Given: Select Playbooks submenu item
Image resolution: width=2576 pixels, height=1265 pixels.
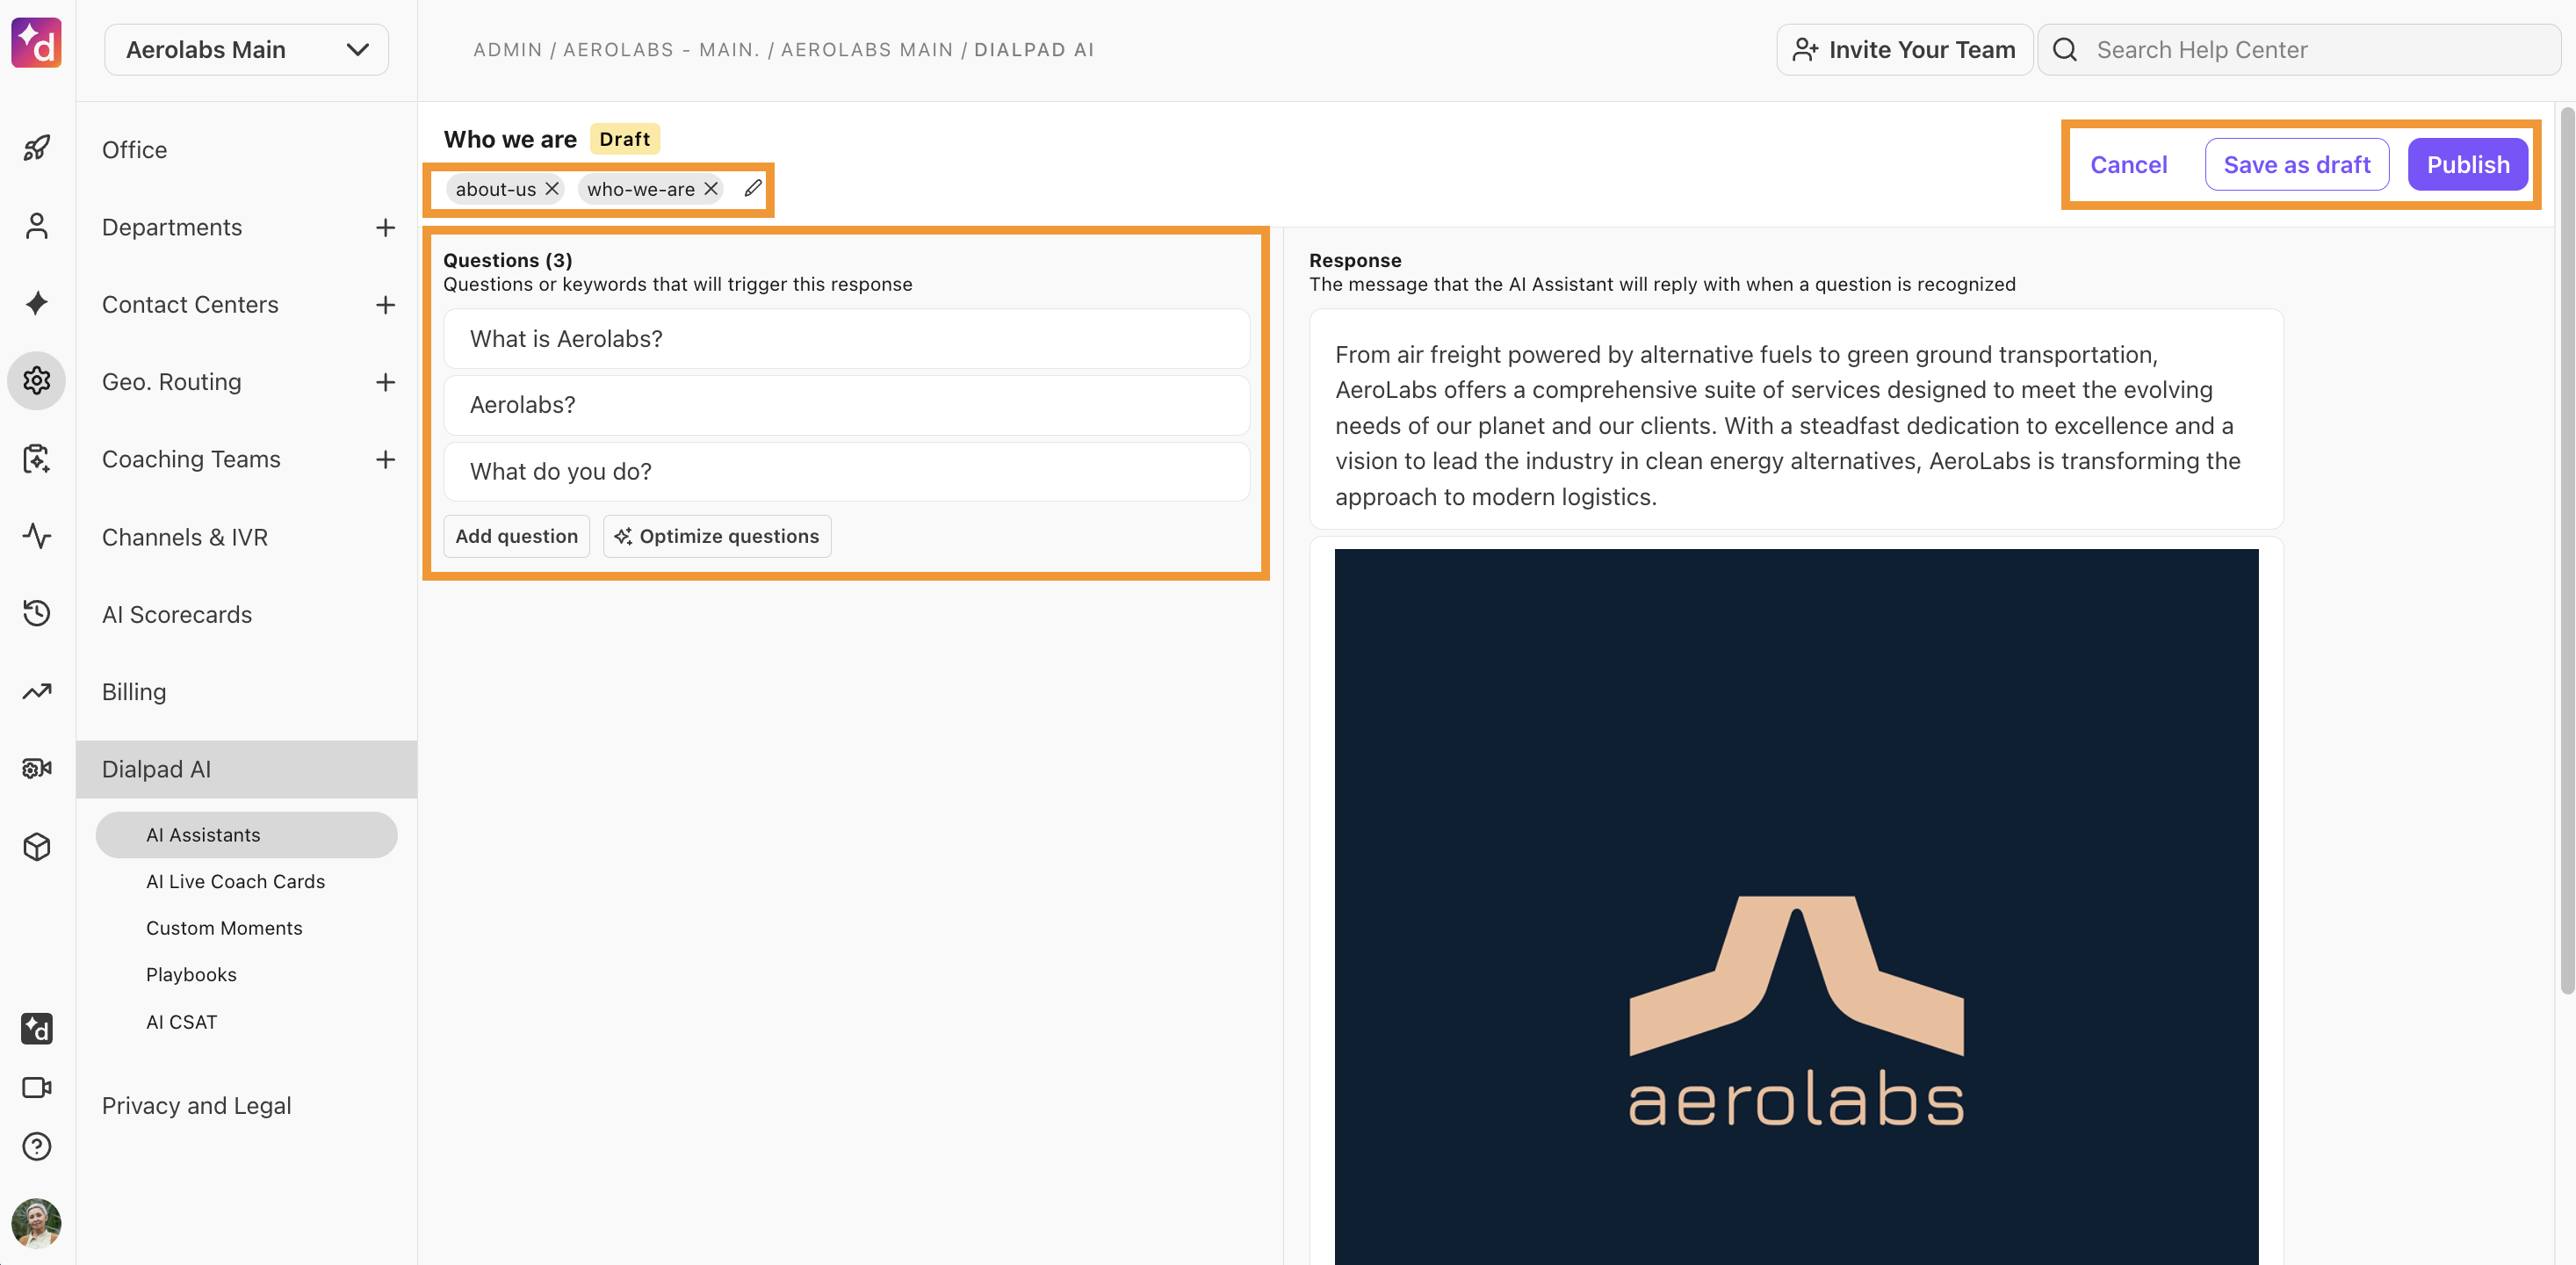Looking at the screenshot, I should click(x=191, y=974).
